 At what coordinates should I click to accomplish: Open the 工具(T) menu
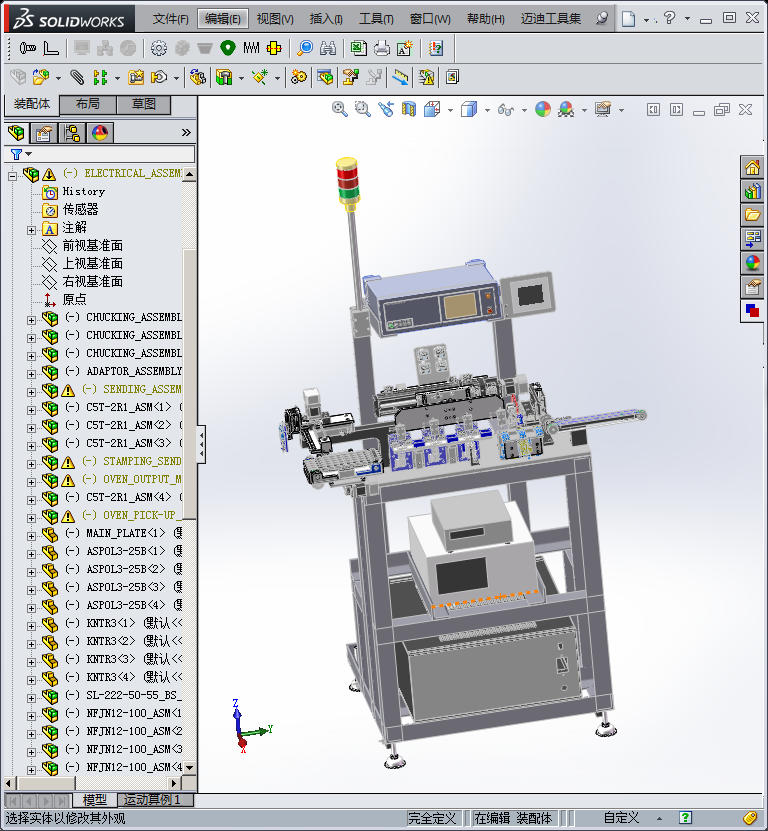pos(376,19)
